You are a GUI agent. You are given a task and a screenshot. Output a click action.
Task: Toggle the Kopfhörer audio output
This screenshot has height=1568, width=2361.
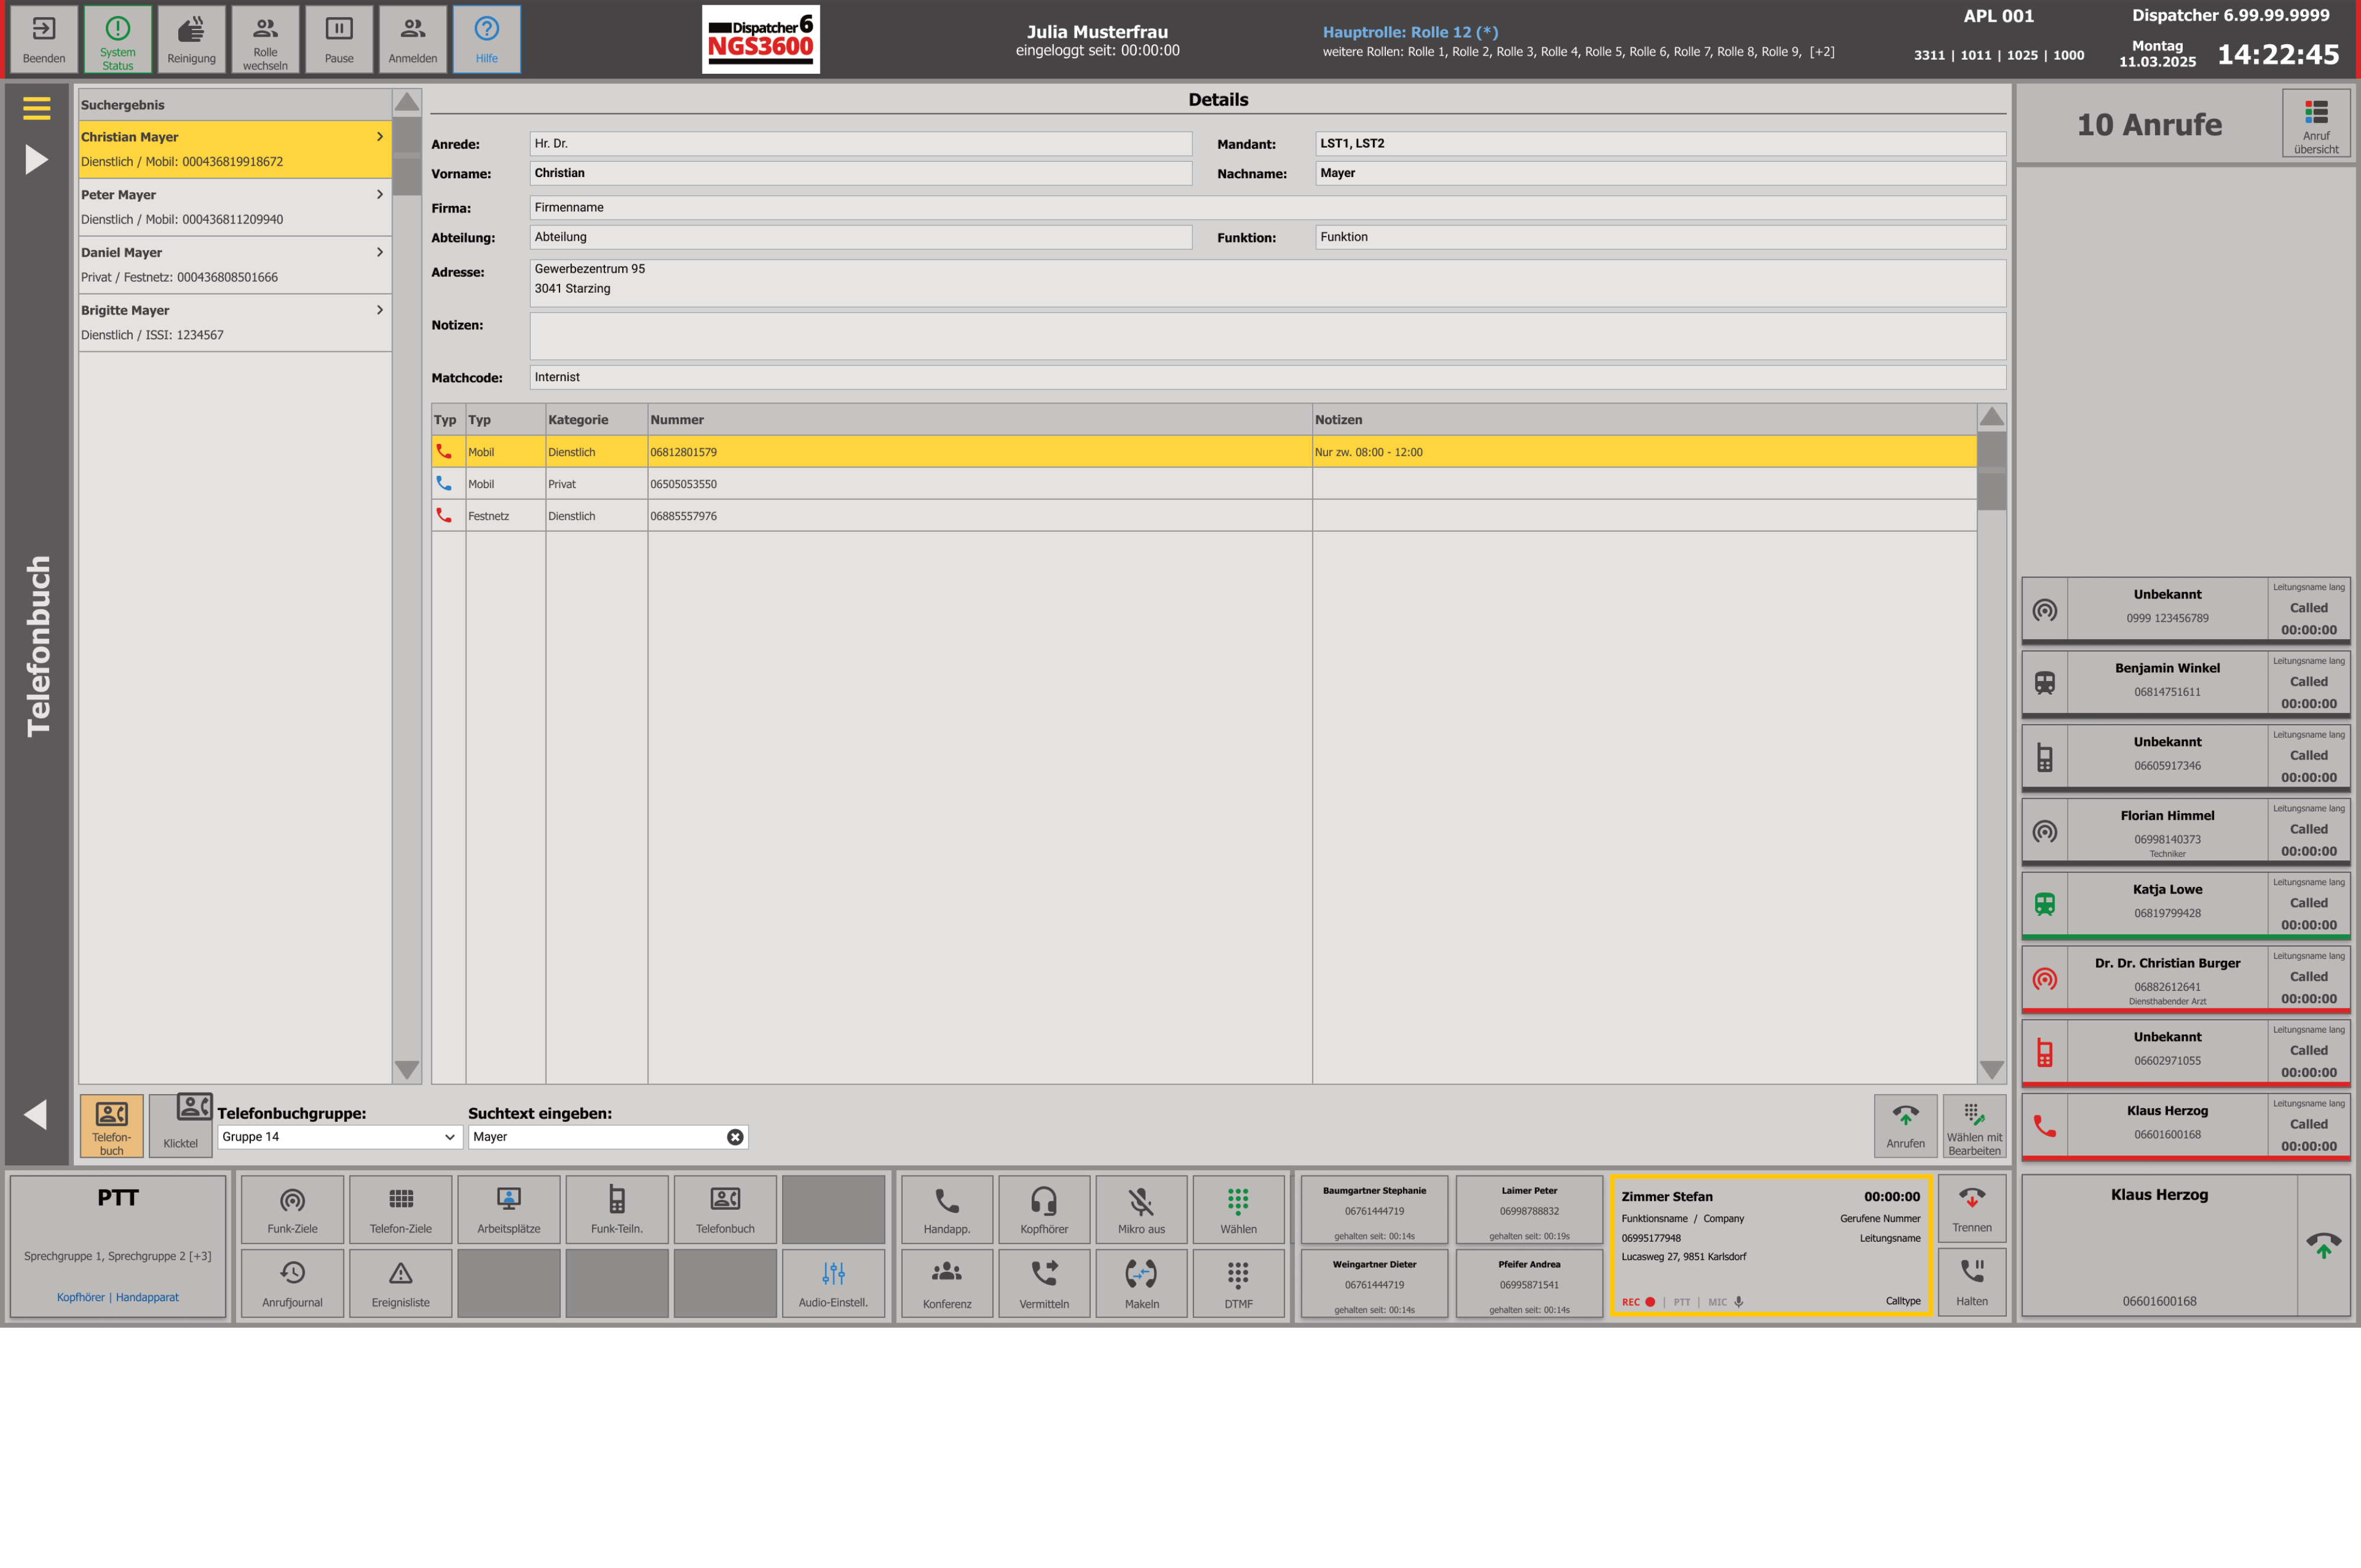click(x=1043, y=1209)
